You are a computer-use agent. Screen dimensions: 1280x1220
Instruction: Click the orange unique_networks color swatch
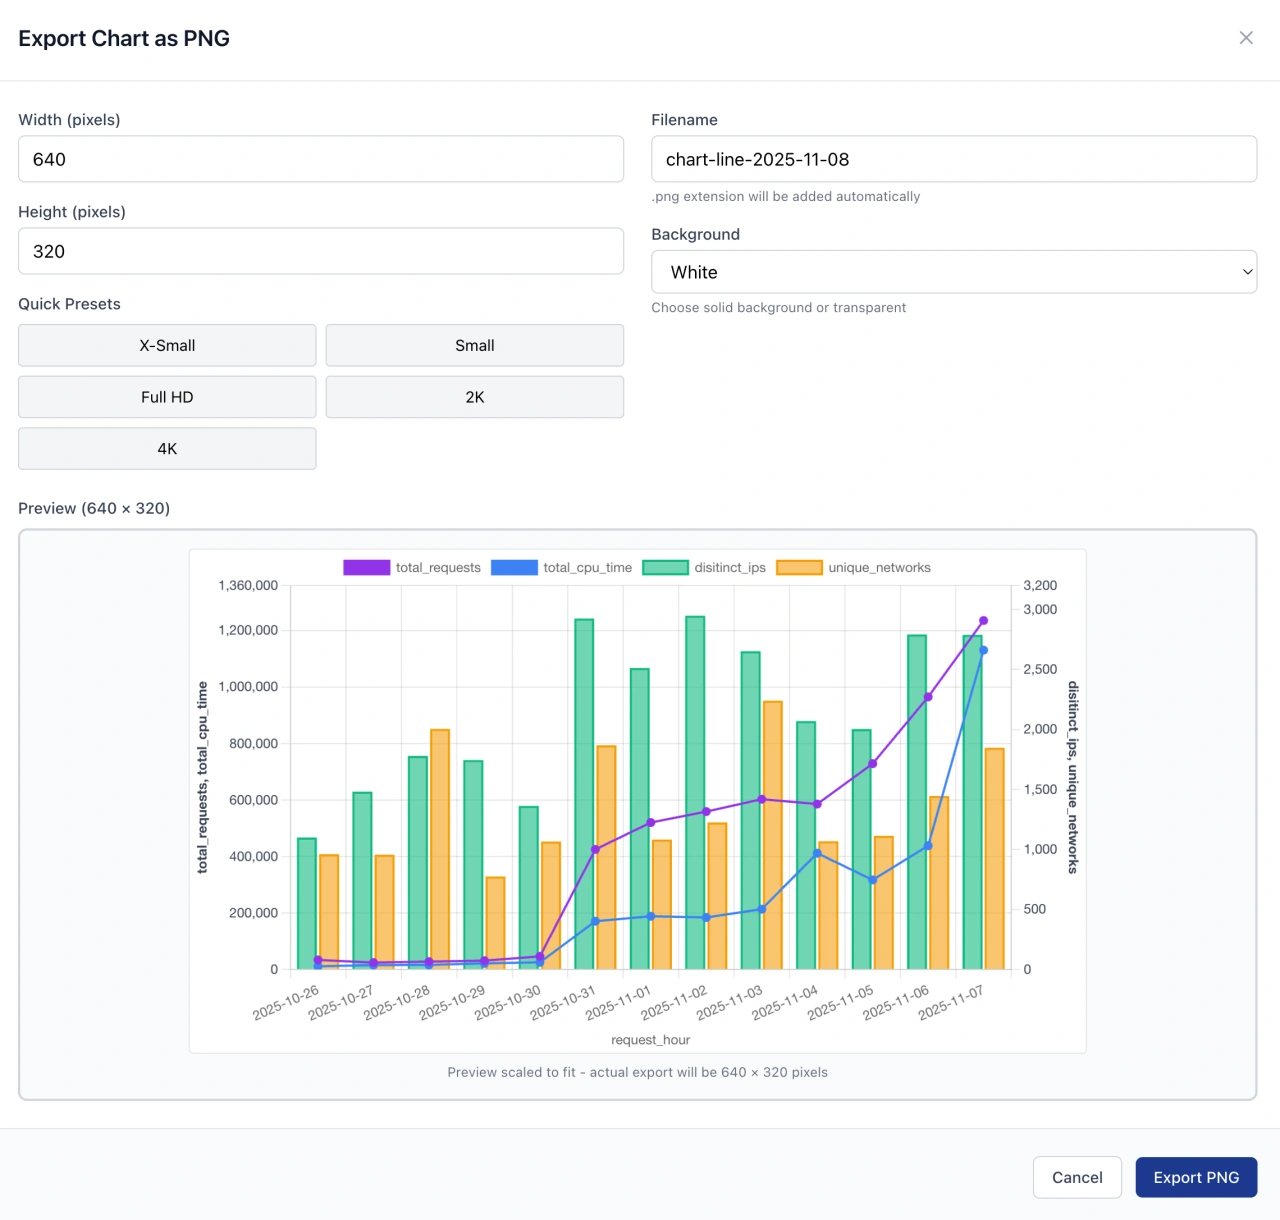tap(799, 567)
